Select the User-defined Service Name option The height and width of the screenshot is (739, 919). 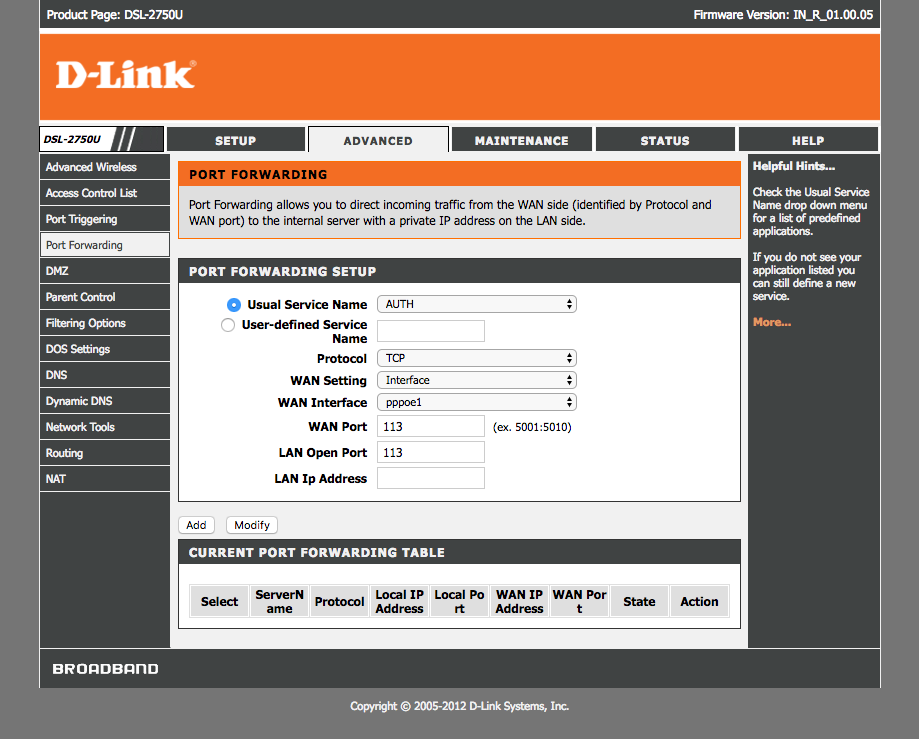[x=228, y=325]
